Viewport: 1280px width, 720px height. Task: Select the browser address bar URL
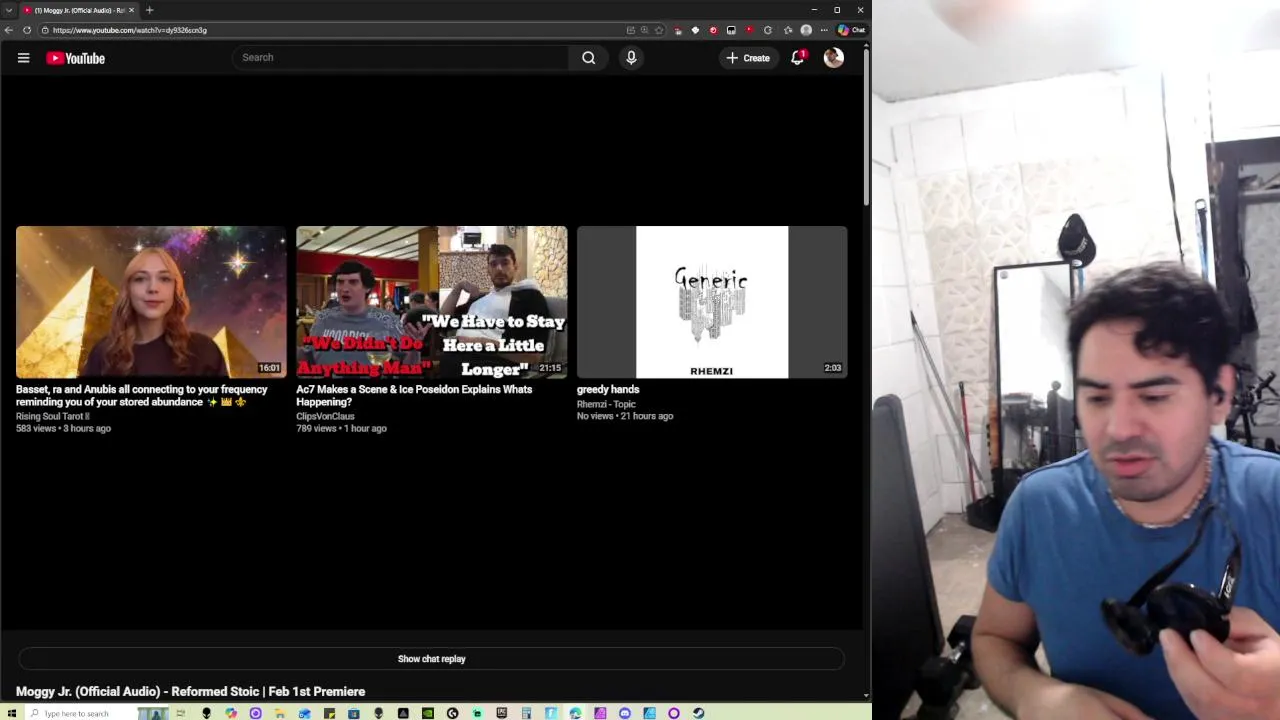[130, 30]
